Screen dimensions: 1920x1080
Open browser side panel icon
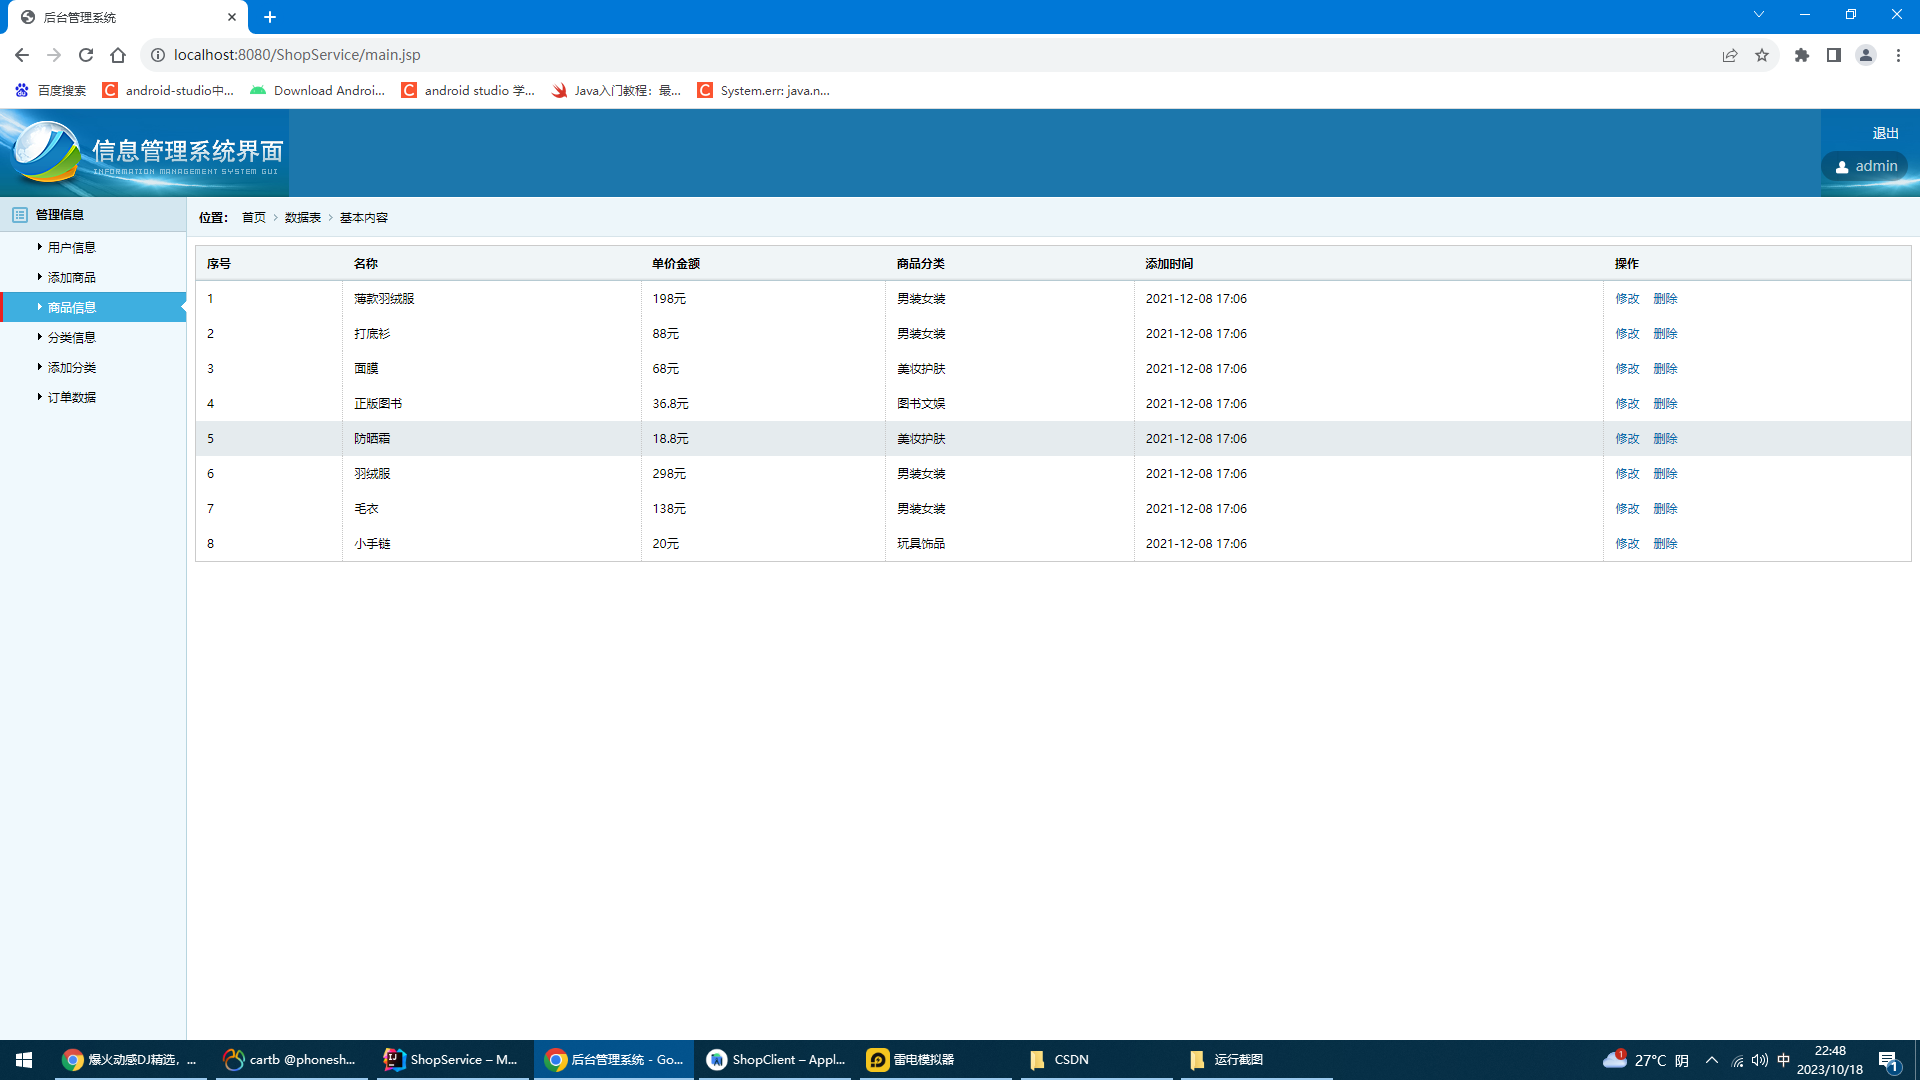point(1834,55)
